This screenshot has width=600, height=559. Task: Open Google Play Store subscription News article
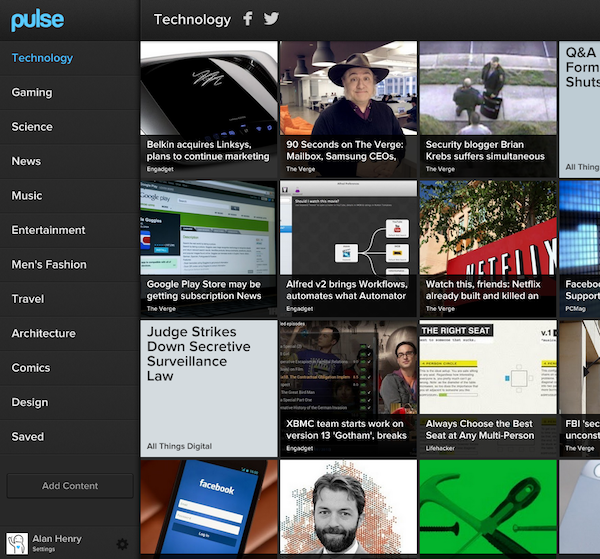coord(209,249)
